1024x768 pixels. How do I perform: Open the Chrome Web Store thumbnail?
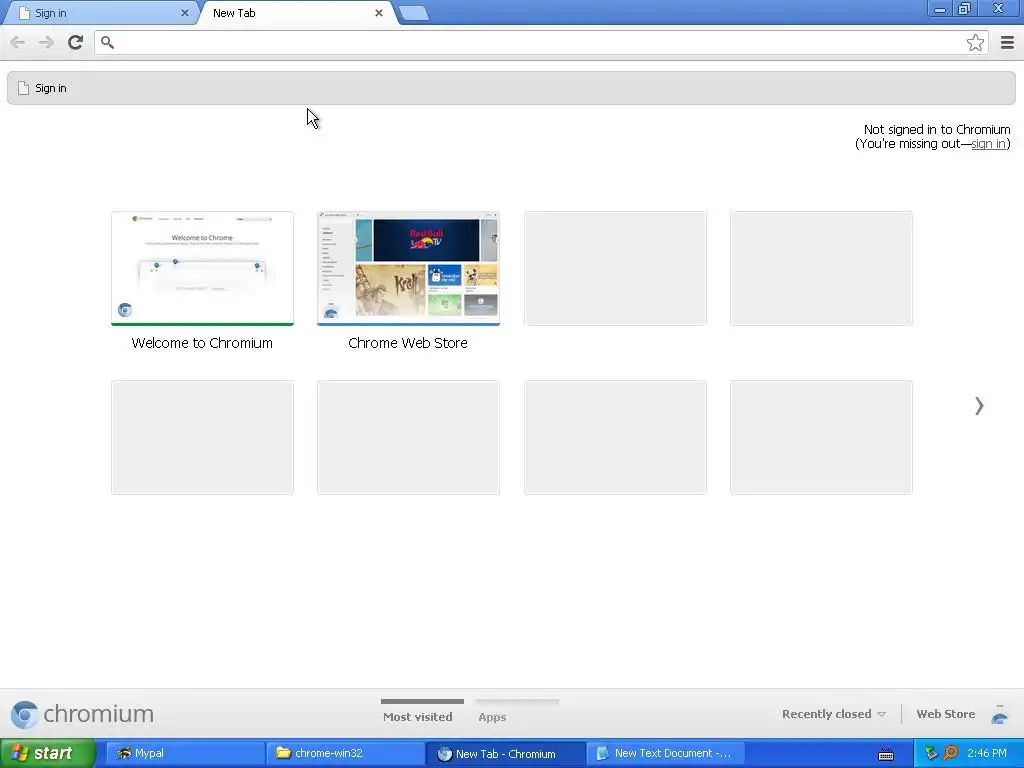[408, 268]
